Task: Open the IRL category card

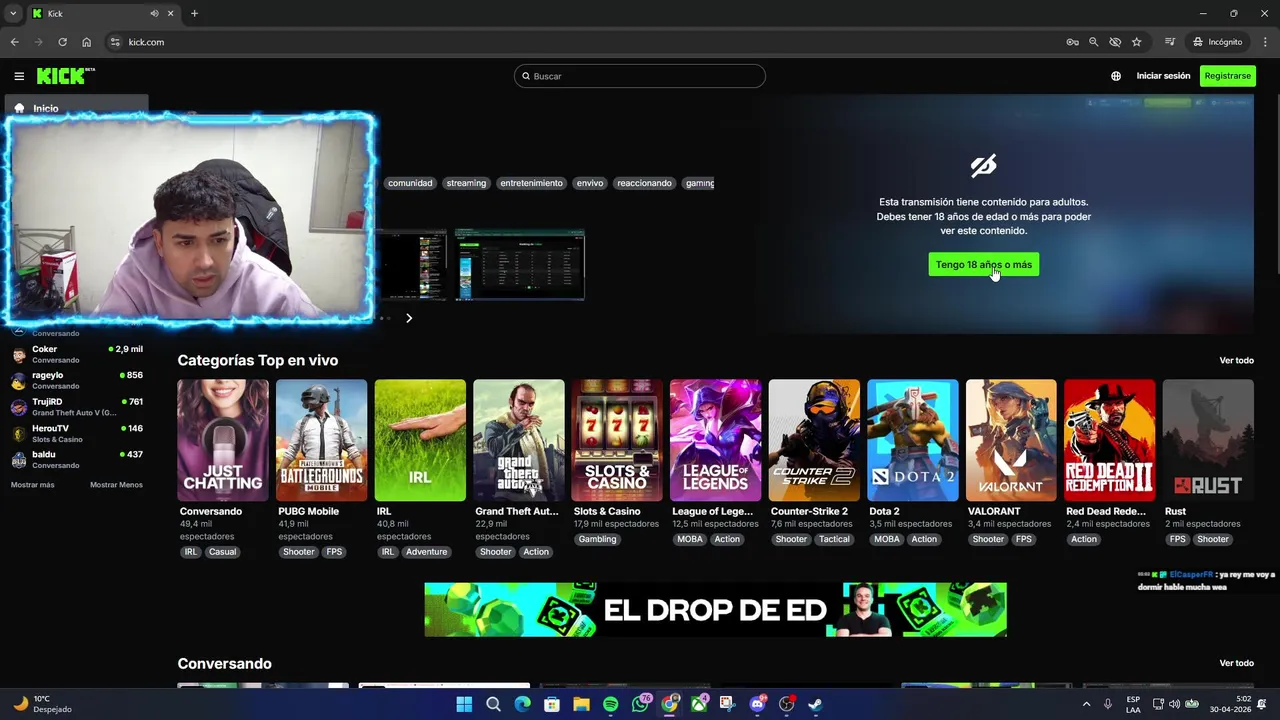Action: [x=420, y=440]
